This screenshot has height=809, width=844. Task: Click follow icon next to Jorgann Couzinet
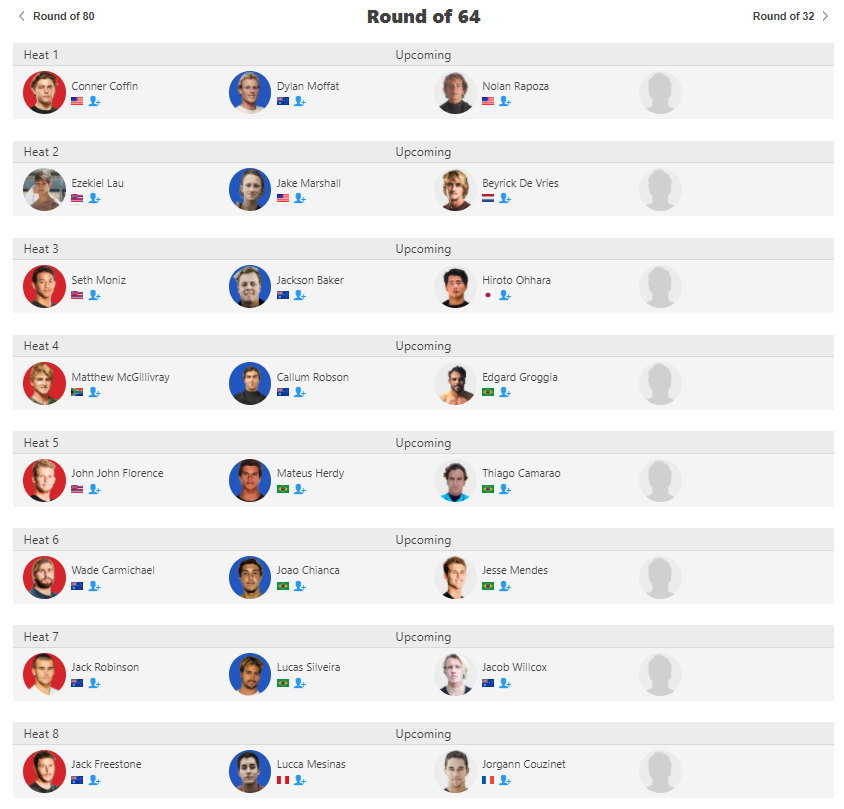(x=505, y=780)
